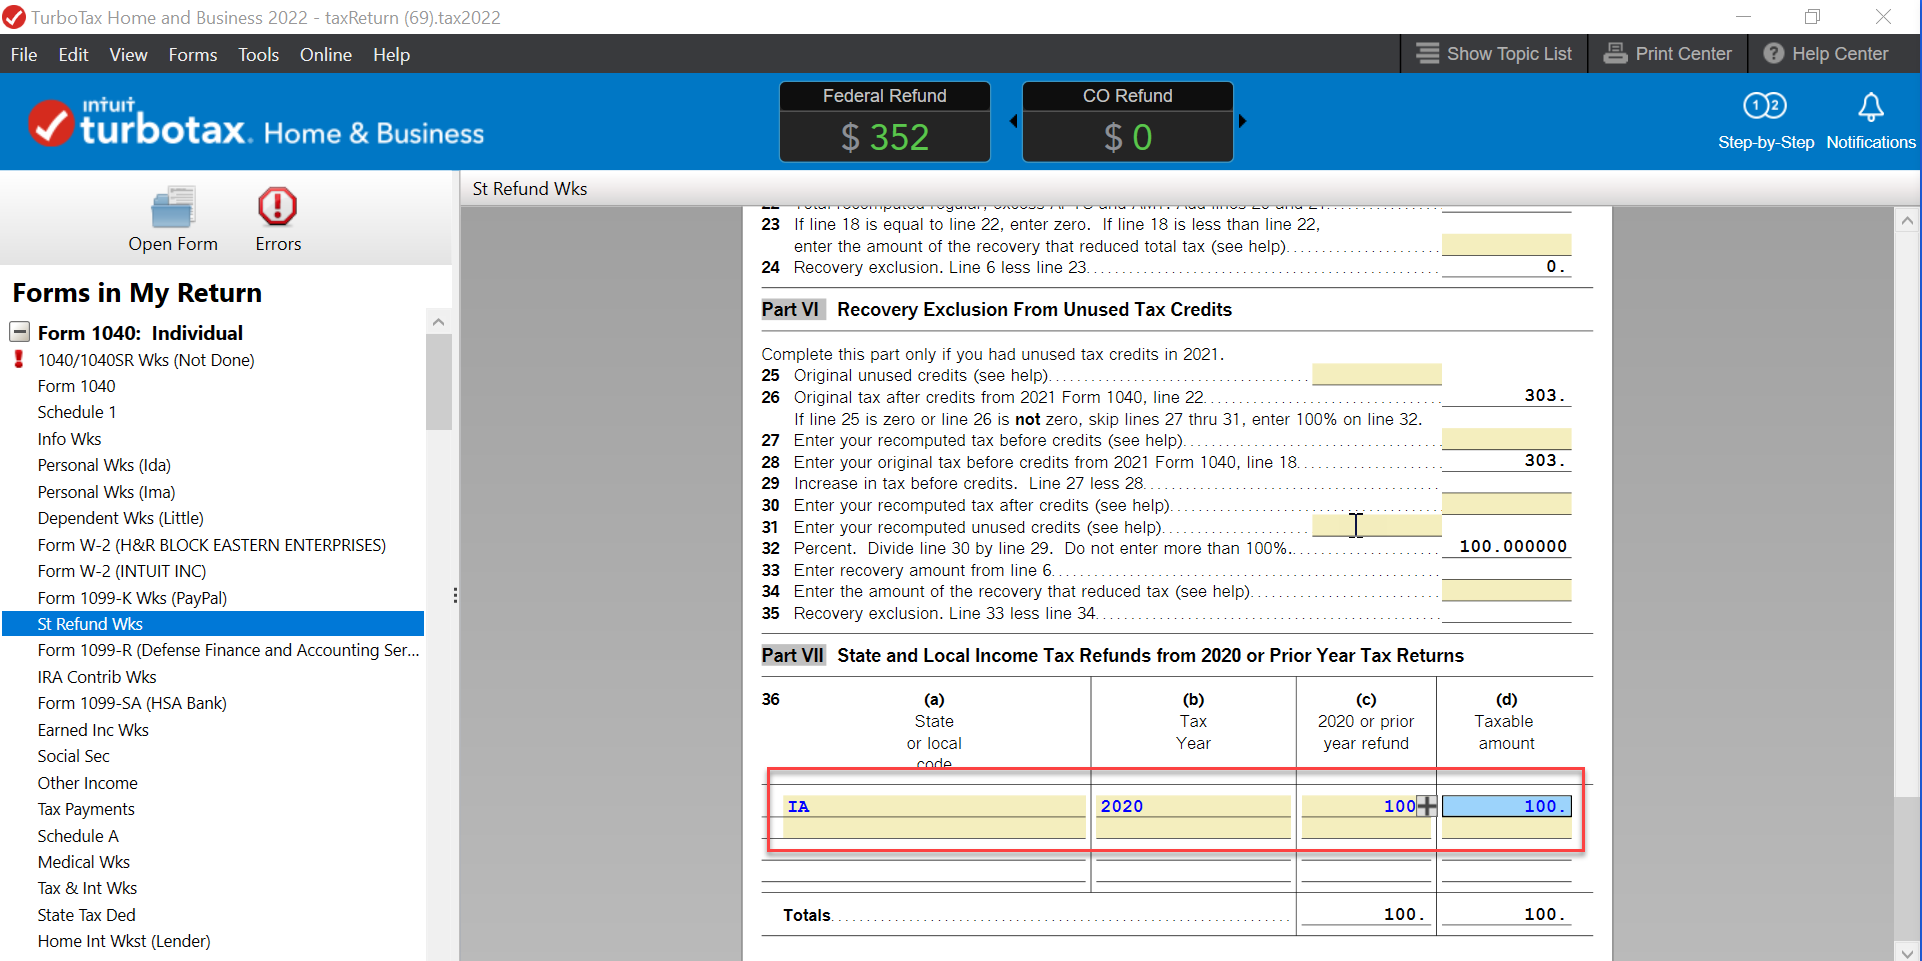Click the TurboTax logo checkmark

click(50, 124)
